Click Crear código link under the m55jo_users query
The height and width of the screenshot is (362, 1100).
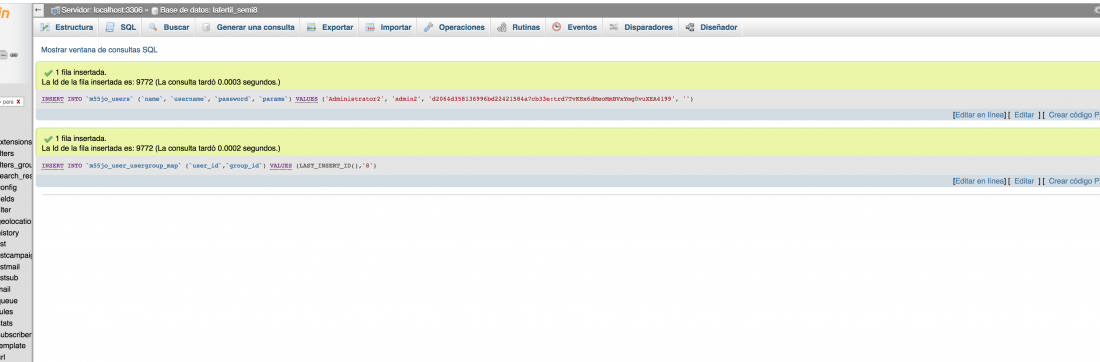[1074, 114]
